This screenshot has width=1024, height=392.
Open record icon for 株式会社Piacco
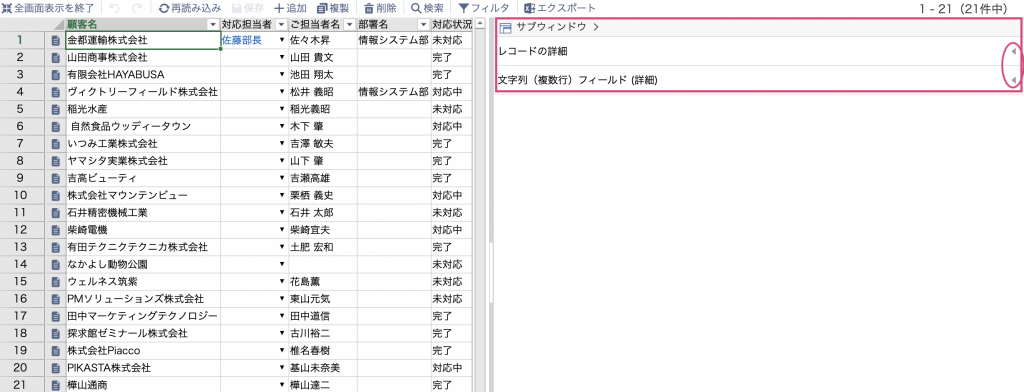tap(56, 351)
